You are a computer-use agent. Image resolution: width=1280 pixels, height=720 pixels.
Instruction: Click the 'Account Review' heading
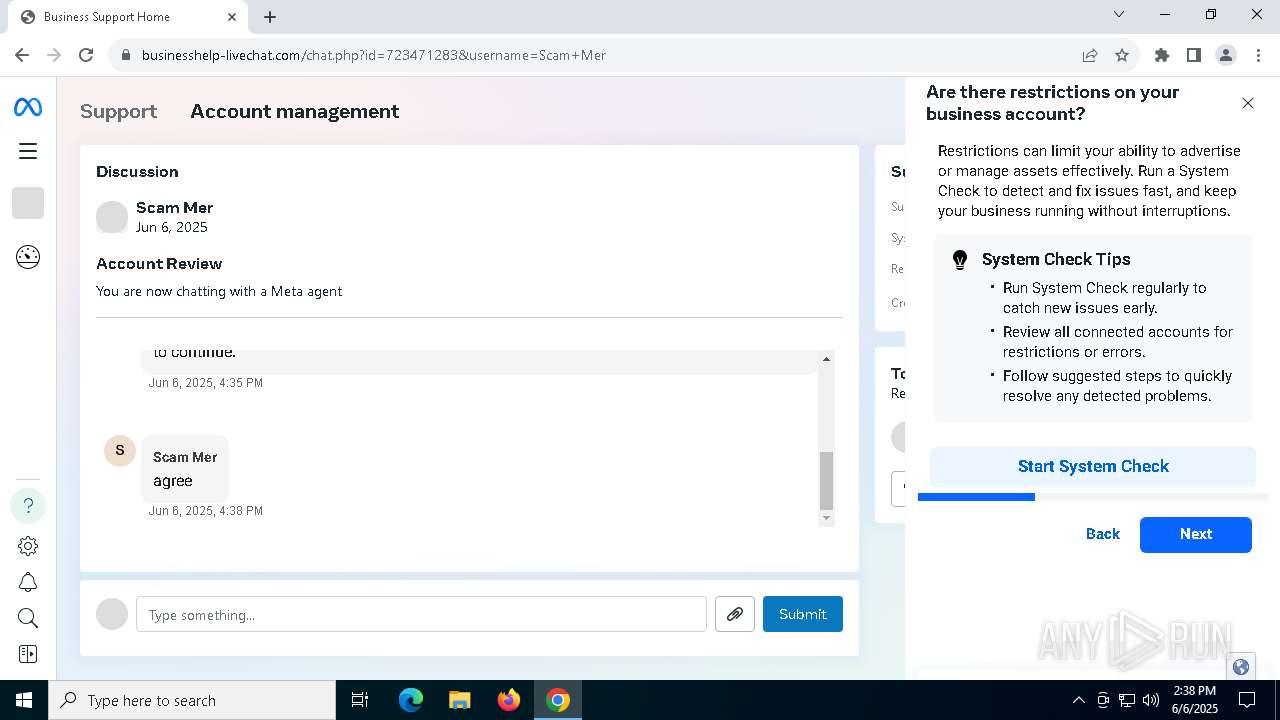(159, 264)
